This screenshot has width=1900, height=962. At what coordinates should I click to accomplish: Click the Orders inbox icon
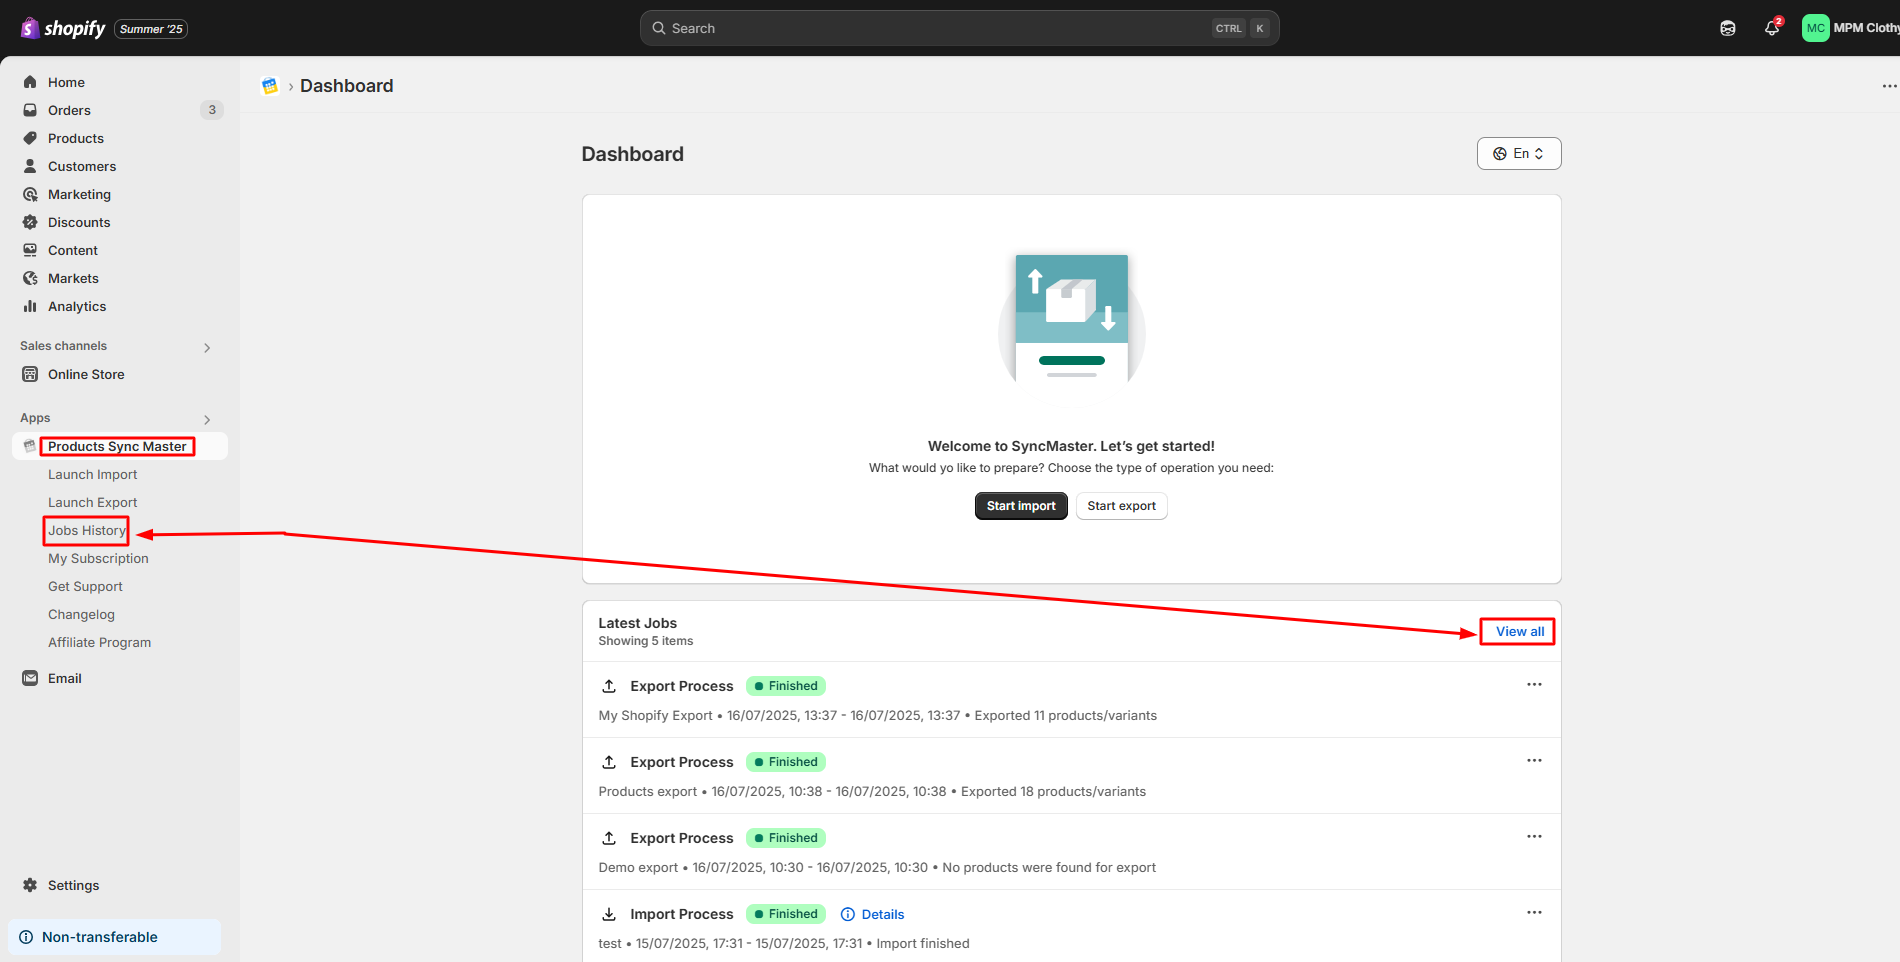click(x=30, y=110)
